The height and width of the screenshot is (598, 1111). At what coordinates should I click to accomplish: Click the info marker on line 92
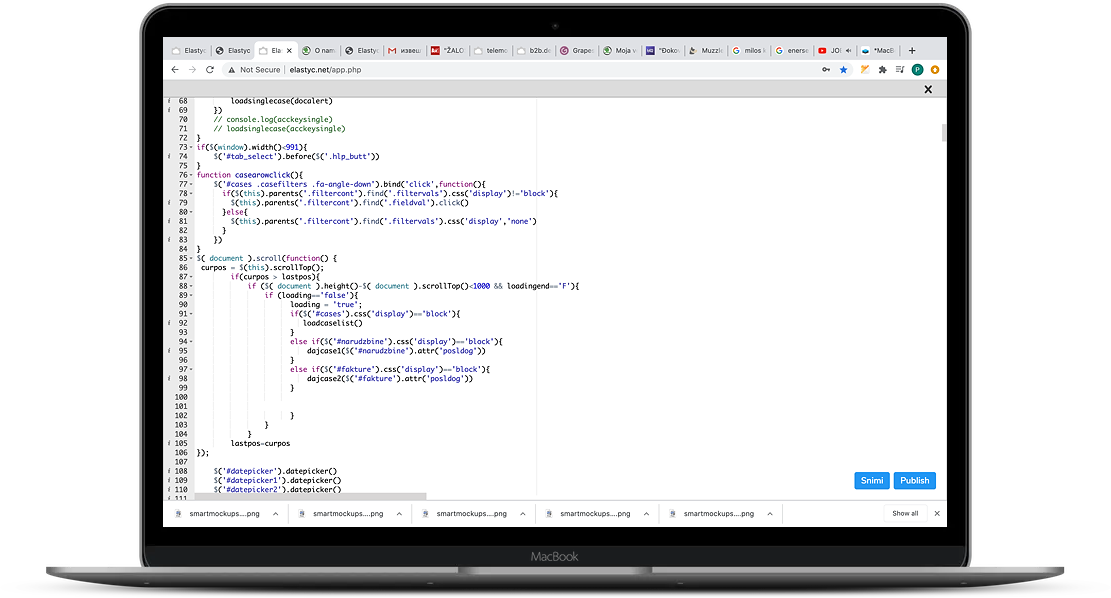pyautogui.click(x=169, y=323)
